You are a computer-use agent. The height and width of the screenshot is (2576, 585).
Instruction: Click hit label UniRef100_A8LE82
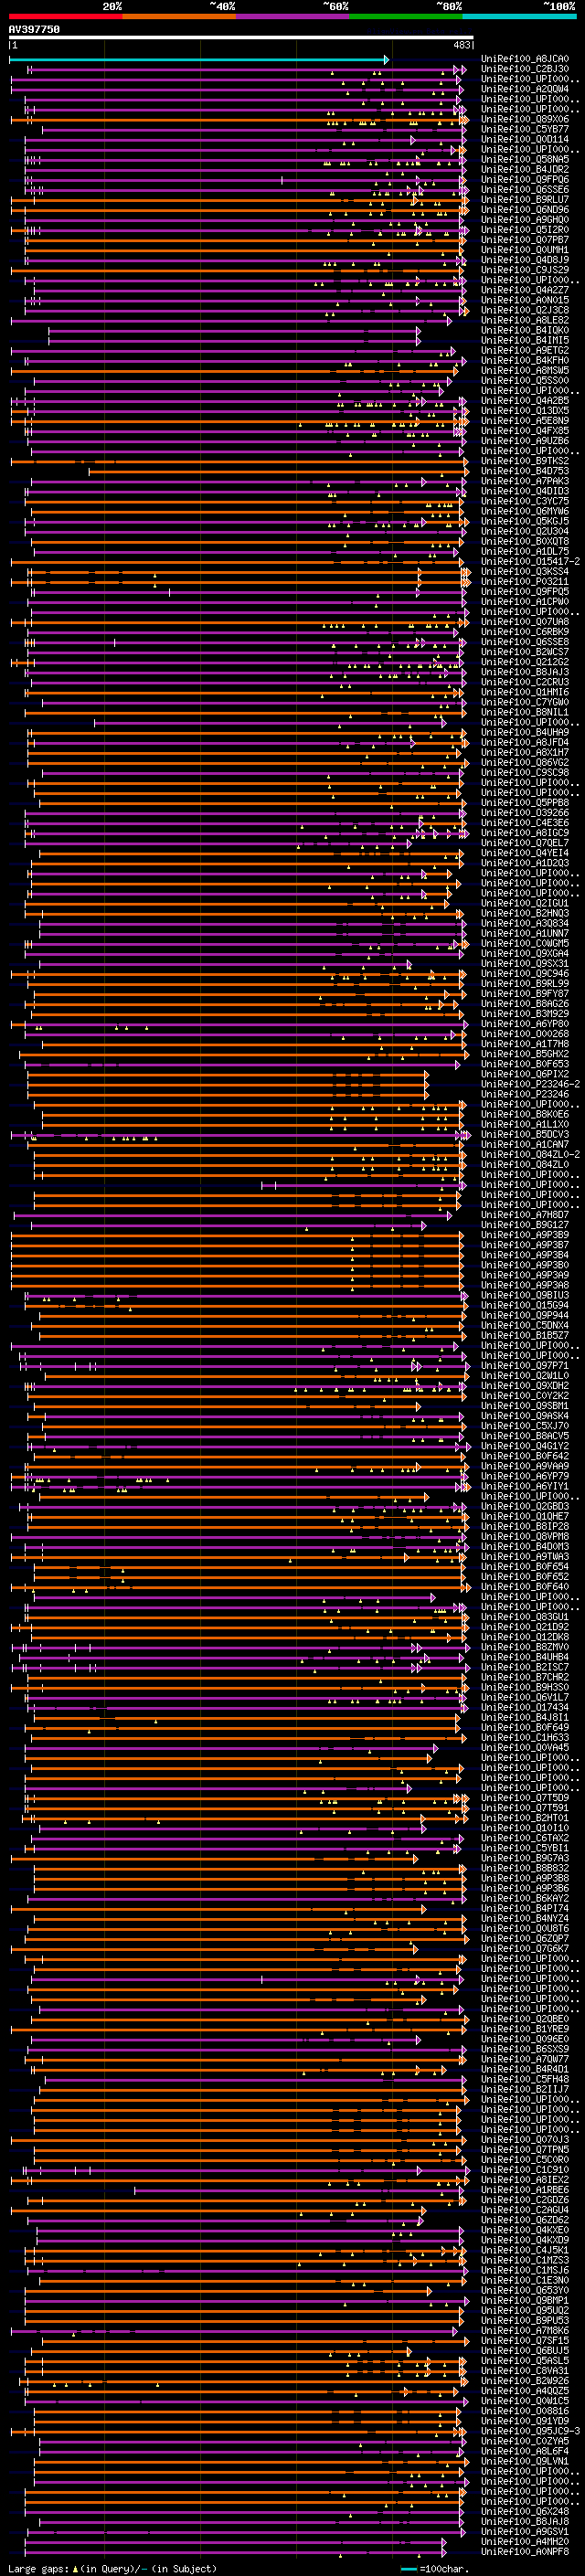pos(525,320)
